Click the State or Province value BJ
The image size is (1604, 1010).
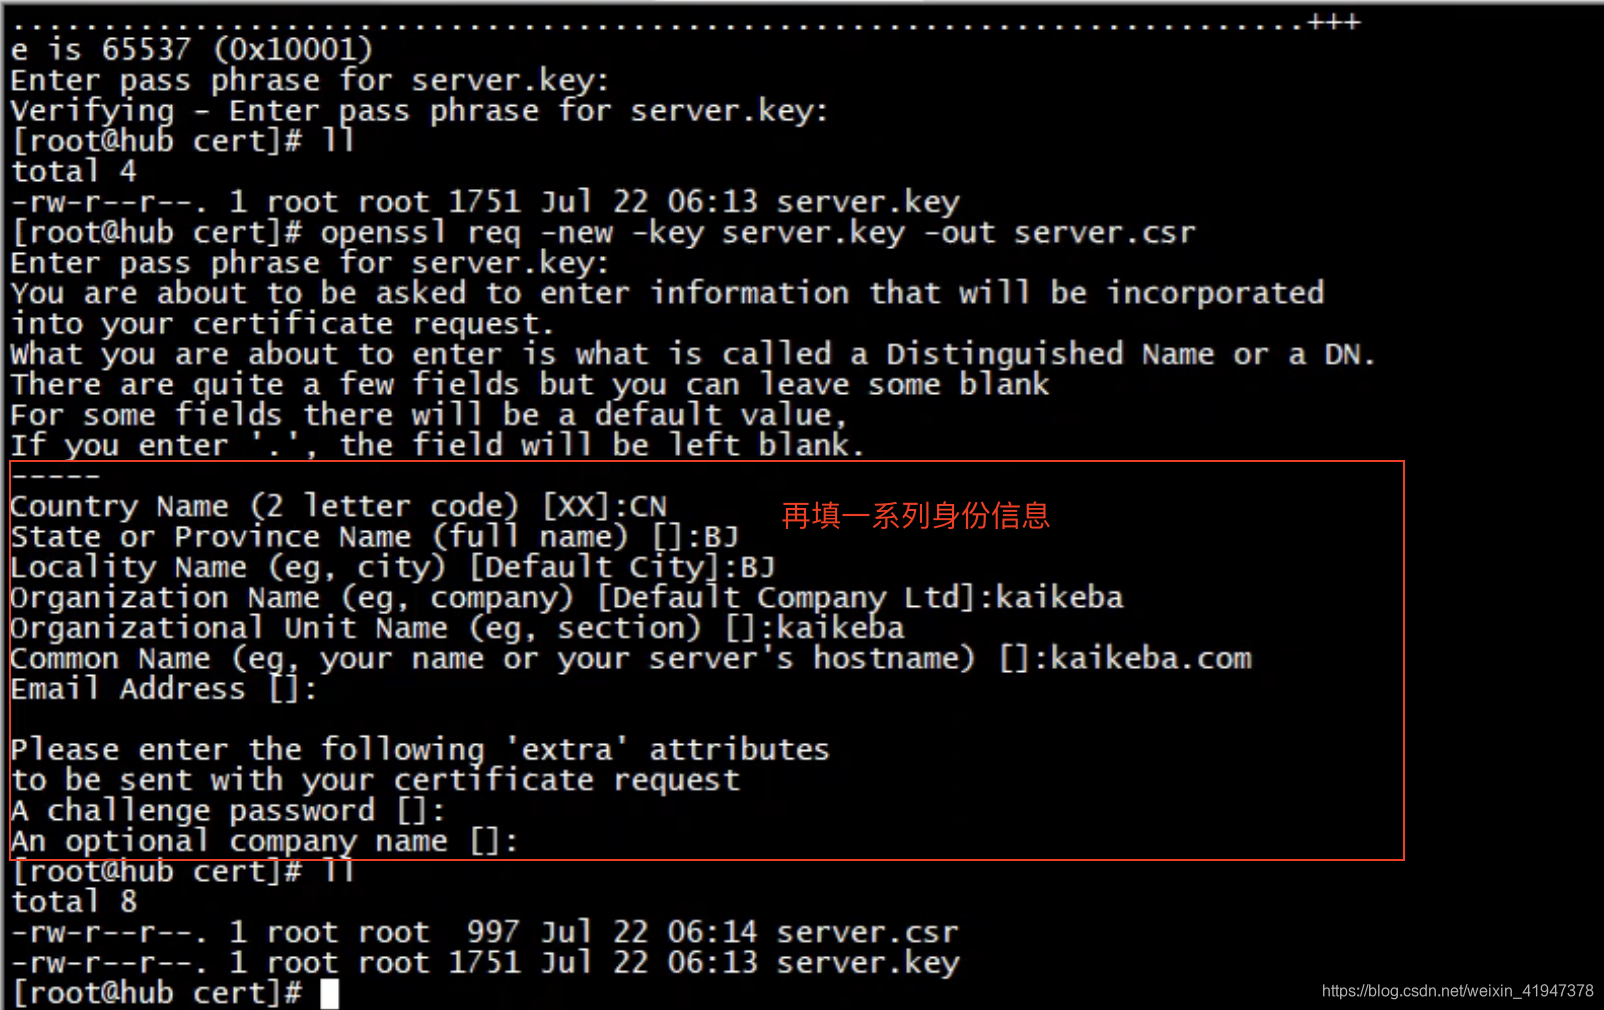(721, 537)
